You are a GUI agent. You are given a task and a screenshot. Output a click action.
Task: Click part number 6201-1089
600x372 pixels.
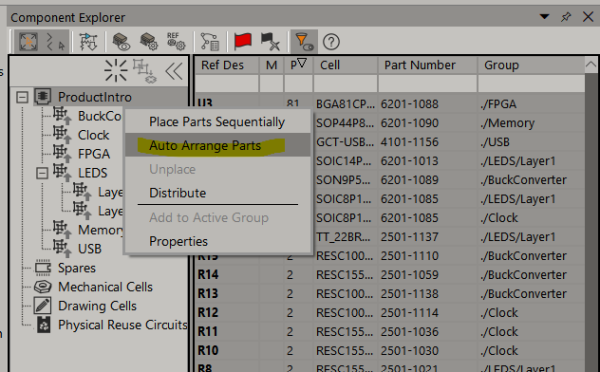coord(409,180)
